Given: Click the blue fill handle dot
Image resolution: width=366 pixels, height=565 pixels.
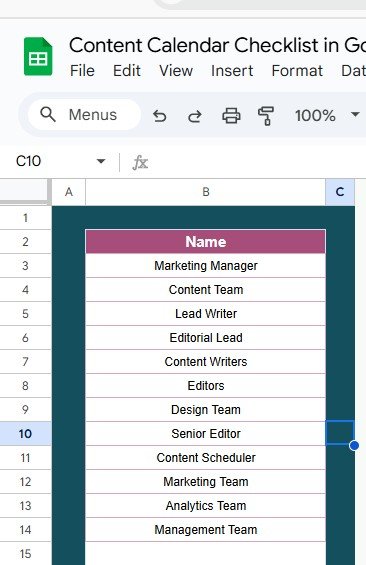Looking at the screenshot, I should (354, 446).
